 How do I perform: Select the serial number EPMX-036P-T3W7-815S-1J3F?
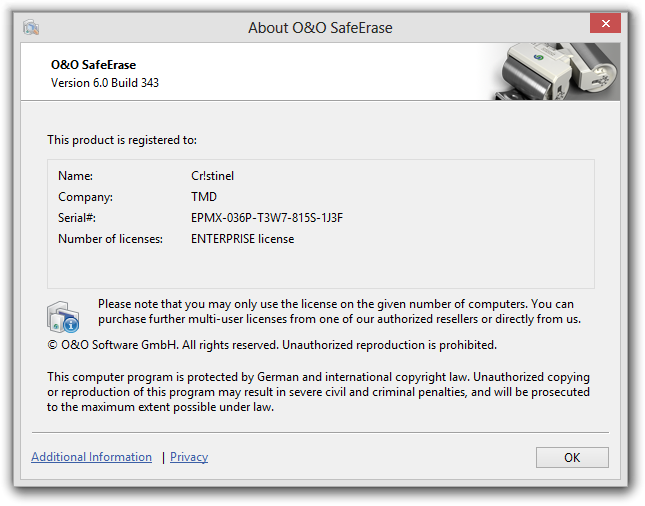click(267, 218)
